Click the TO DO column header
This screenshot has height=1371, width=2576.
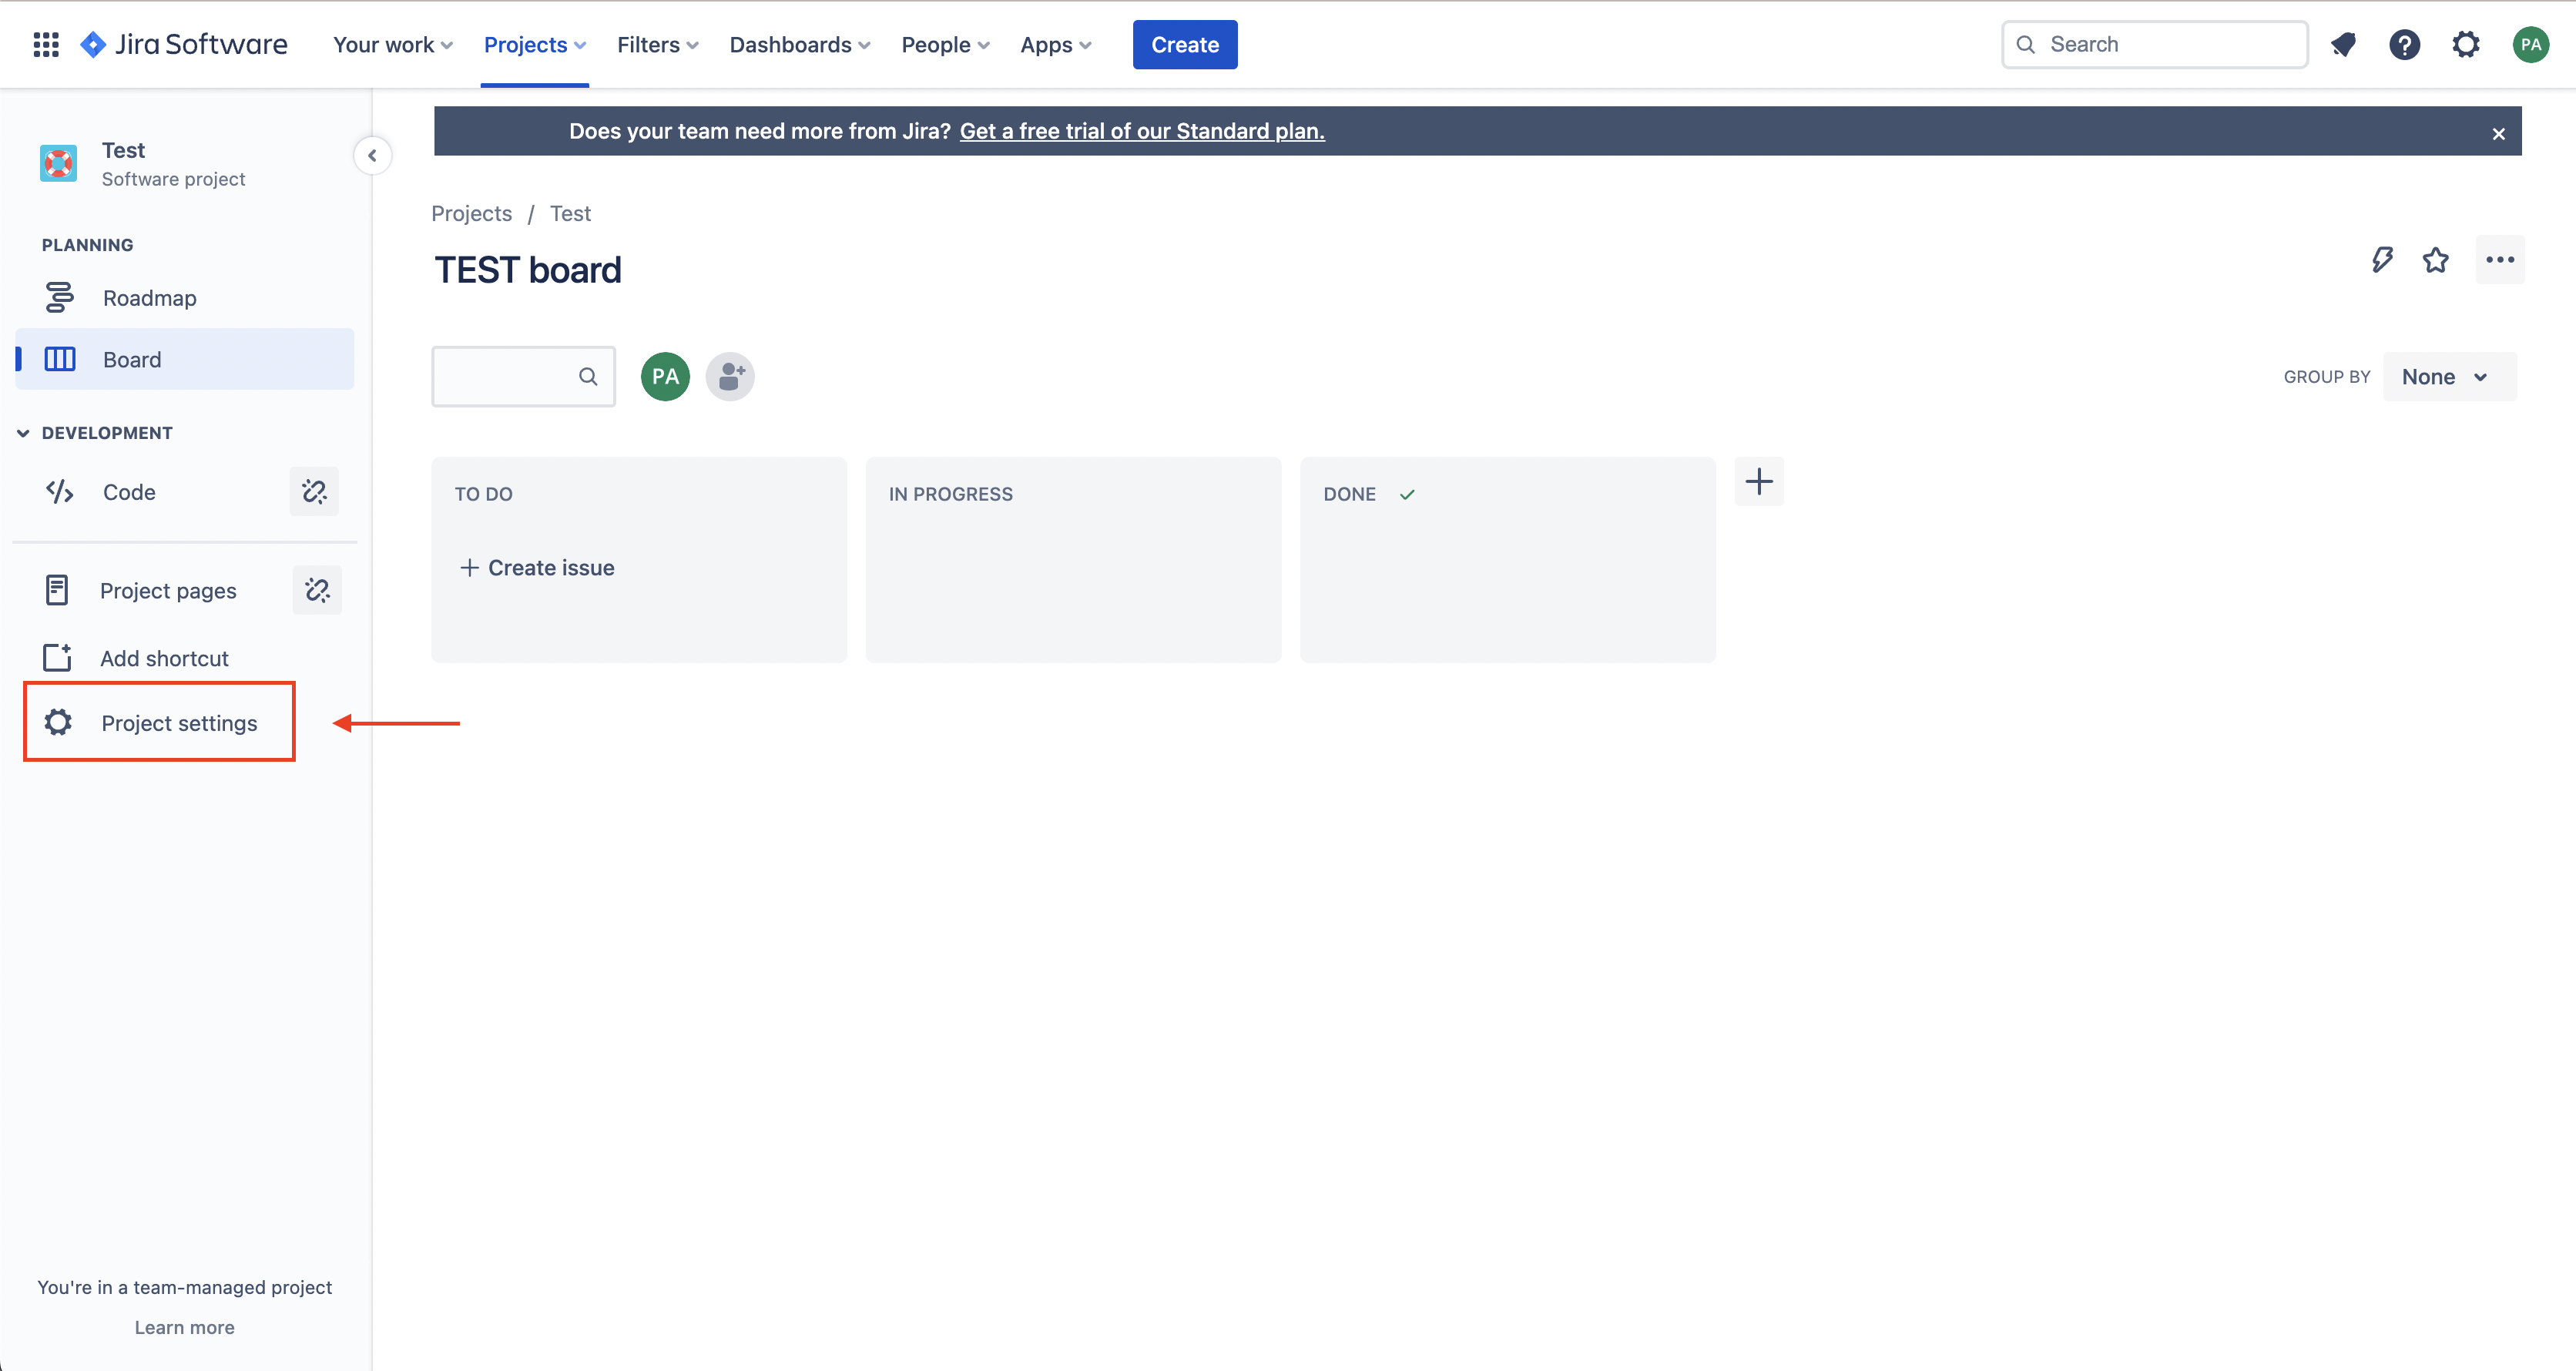483,493
